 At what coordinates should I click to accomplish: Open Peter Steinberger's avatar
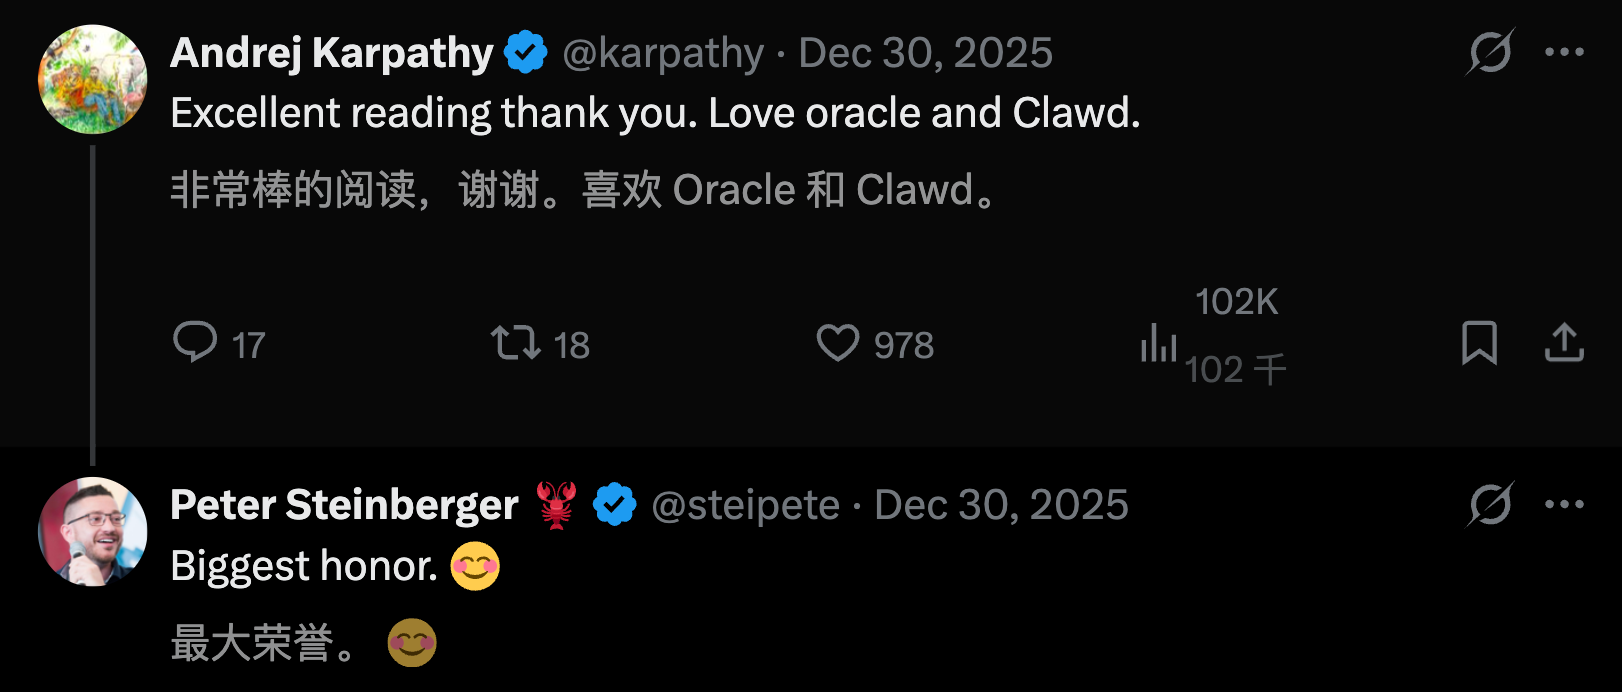click(92, 532)
